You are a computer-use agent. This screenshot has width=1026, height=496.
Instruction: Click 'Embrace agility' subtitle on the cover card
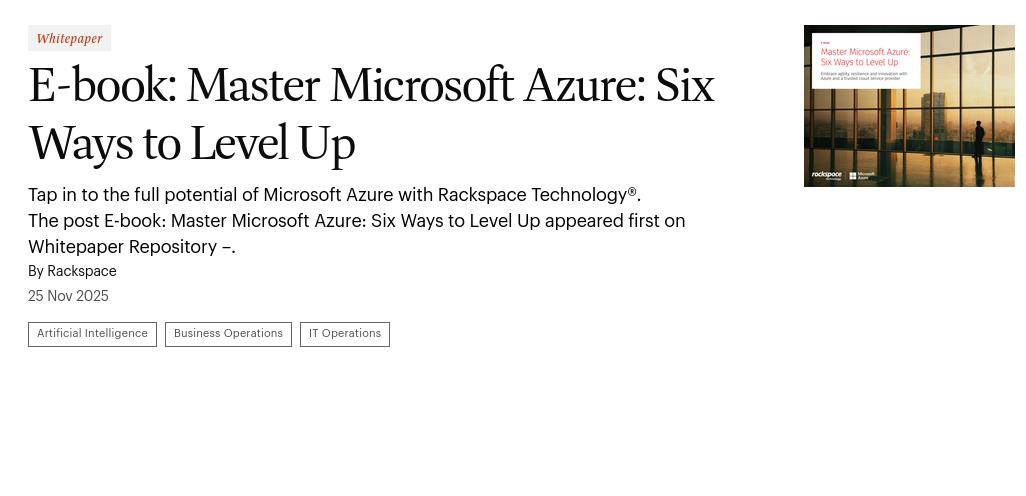864,75
